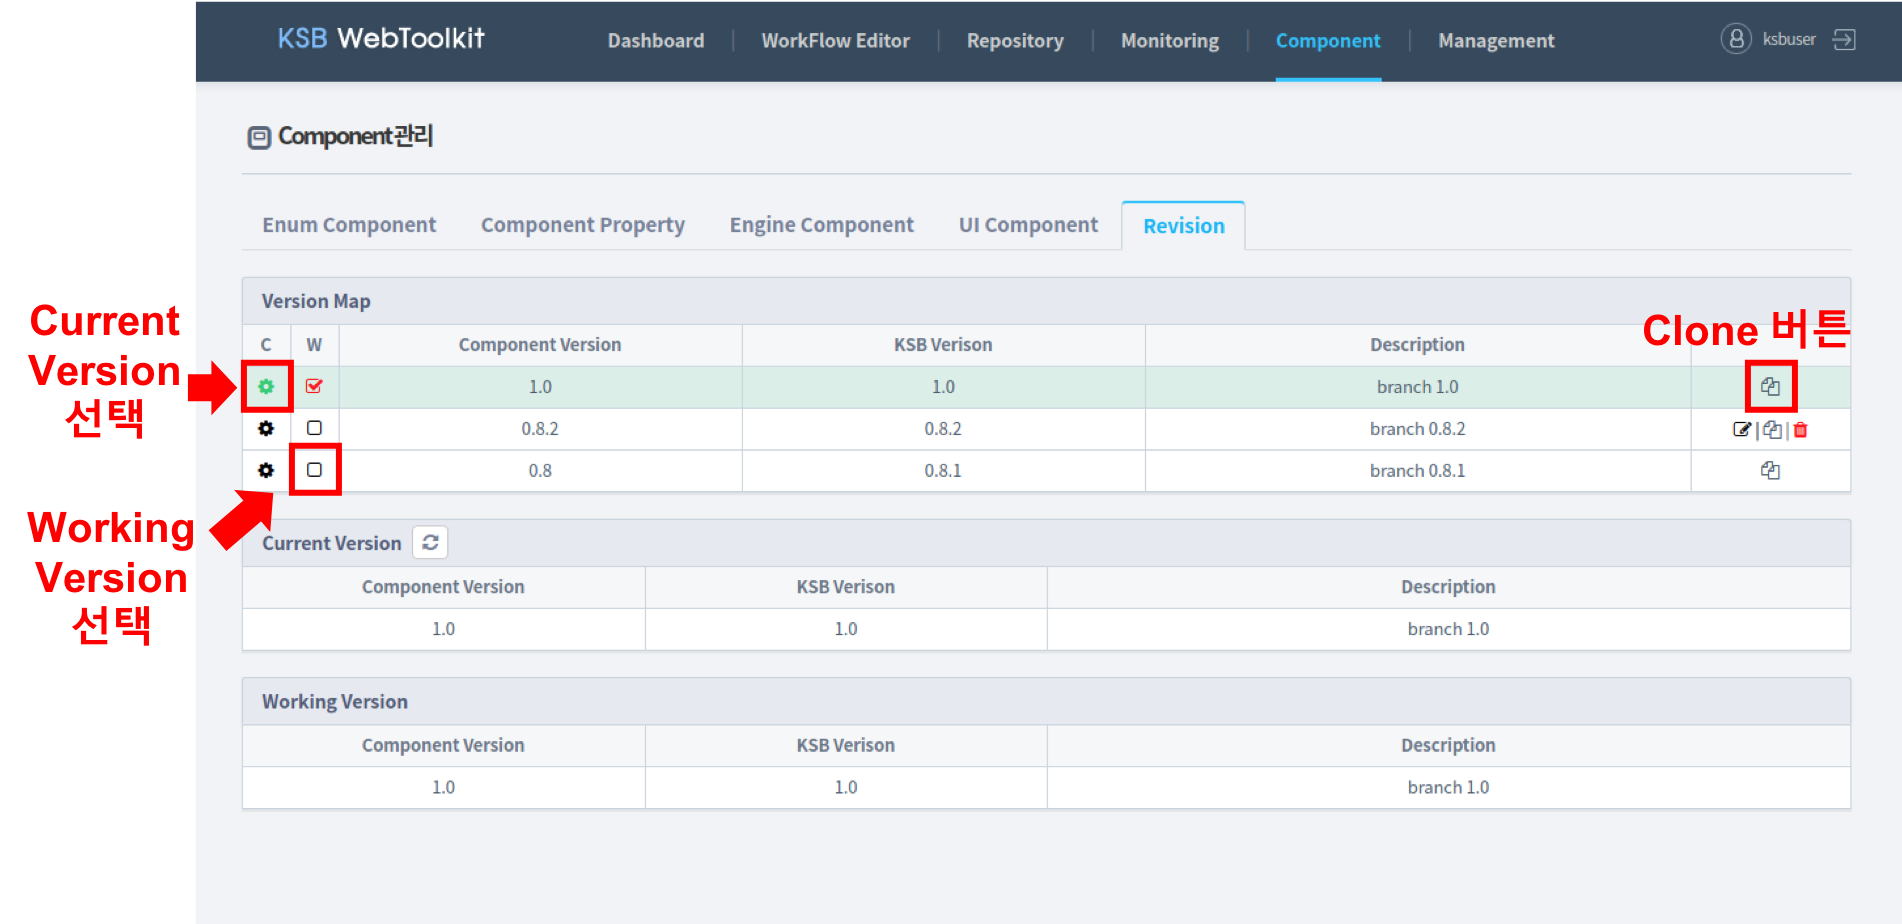Switch to Engine Component tab

click(822, 225)
